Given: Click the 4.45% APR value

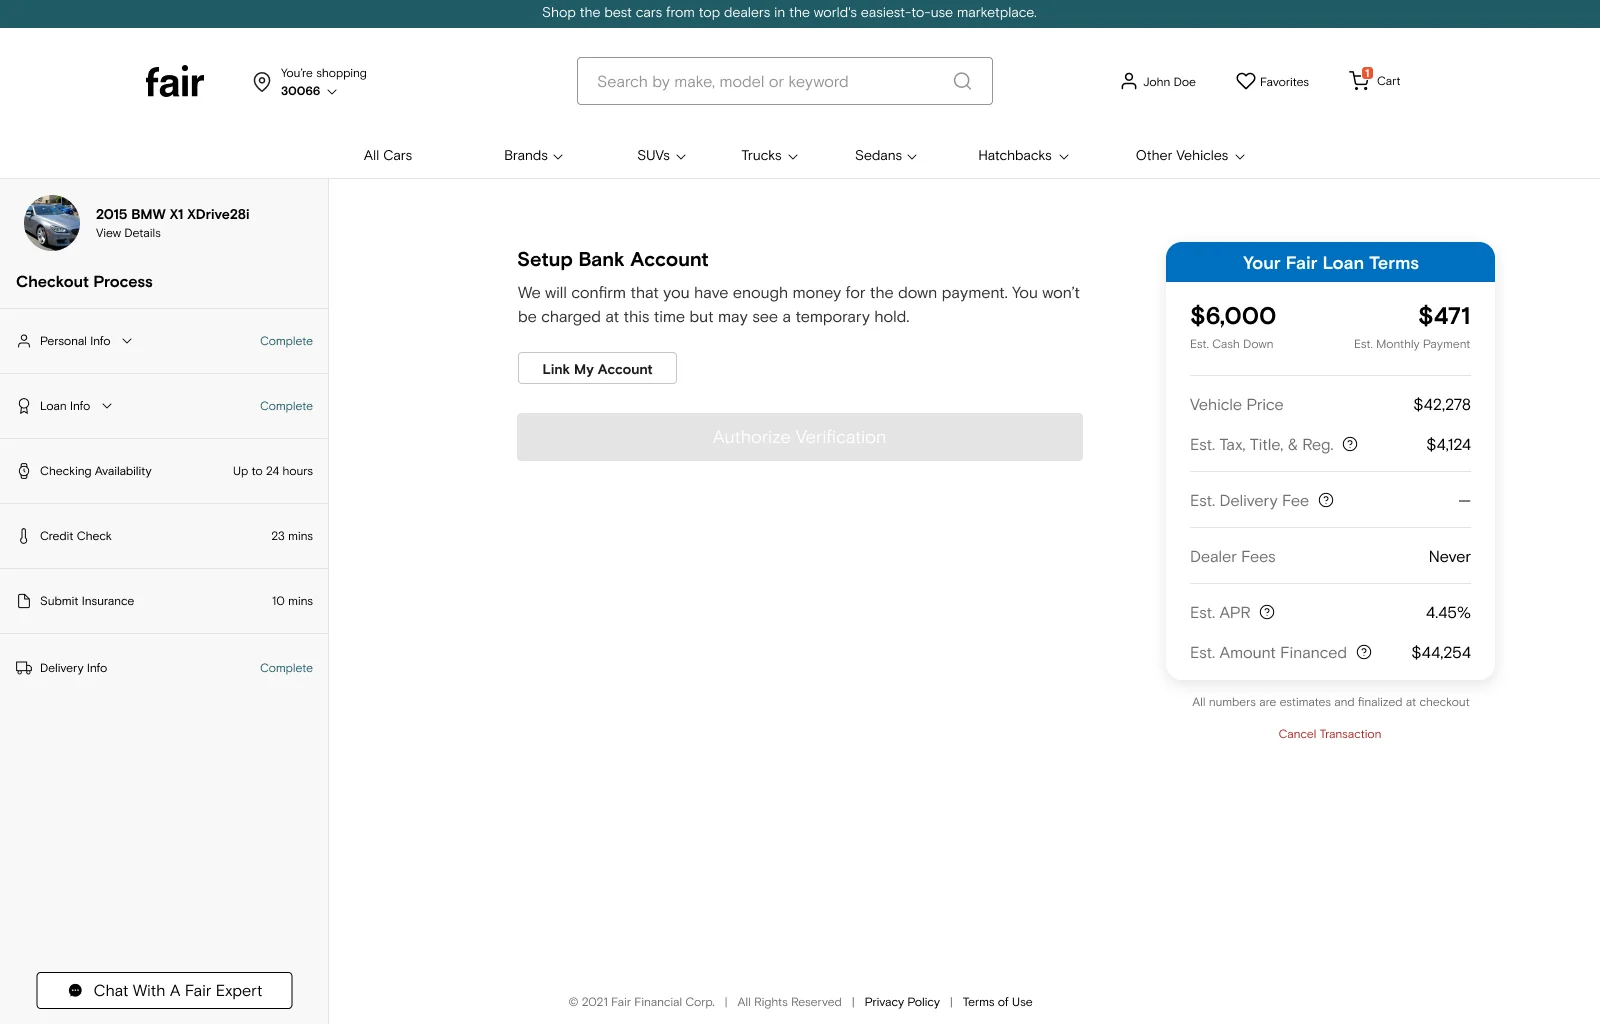Looking at the screenshot, I should [1448, 613].
